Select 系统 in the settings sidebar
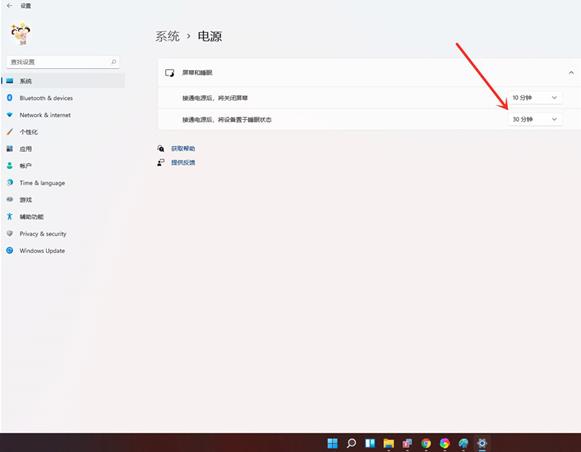 click(63, 81)
